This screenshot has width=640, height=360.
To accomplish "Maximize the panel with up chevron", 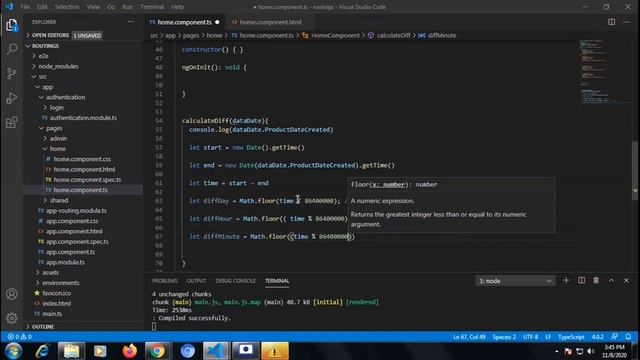I will [x=611, y=280].
